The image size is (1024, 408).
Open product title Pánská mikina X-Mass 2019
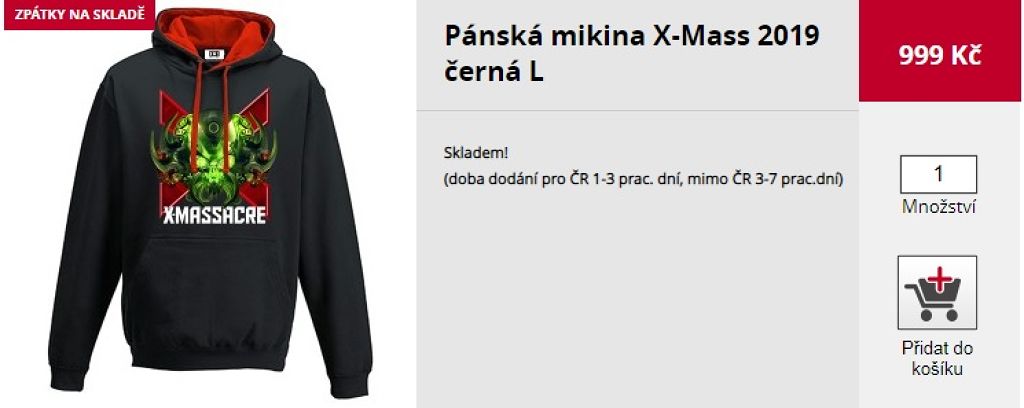[632, 35]
